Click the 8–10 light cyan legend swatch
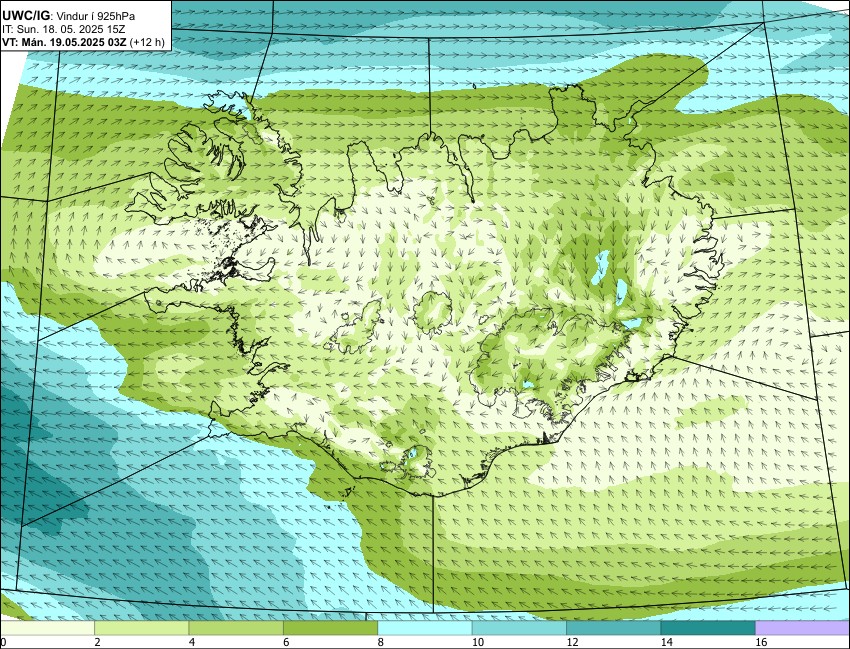The height and width of the screenshot is (649, 850). (x=424, y=628)
